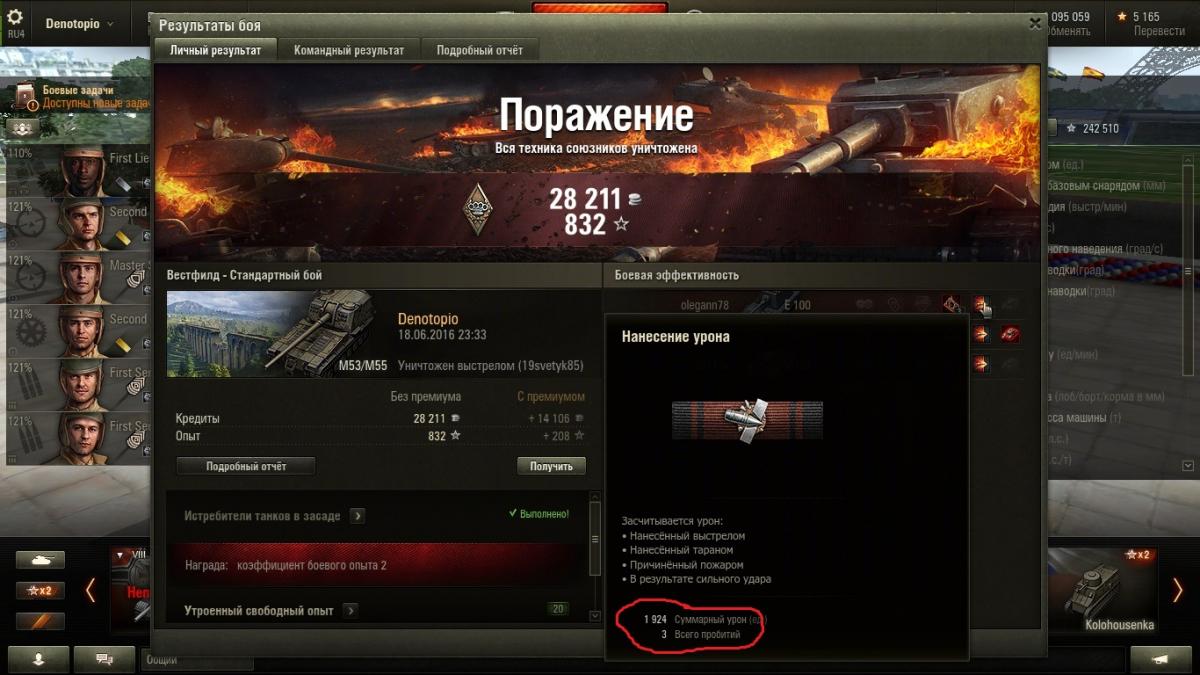Expand the Истребители танков в засаде mission
This screenshot has height=675, width=1200.
[357, 516]
